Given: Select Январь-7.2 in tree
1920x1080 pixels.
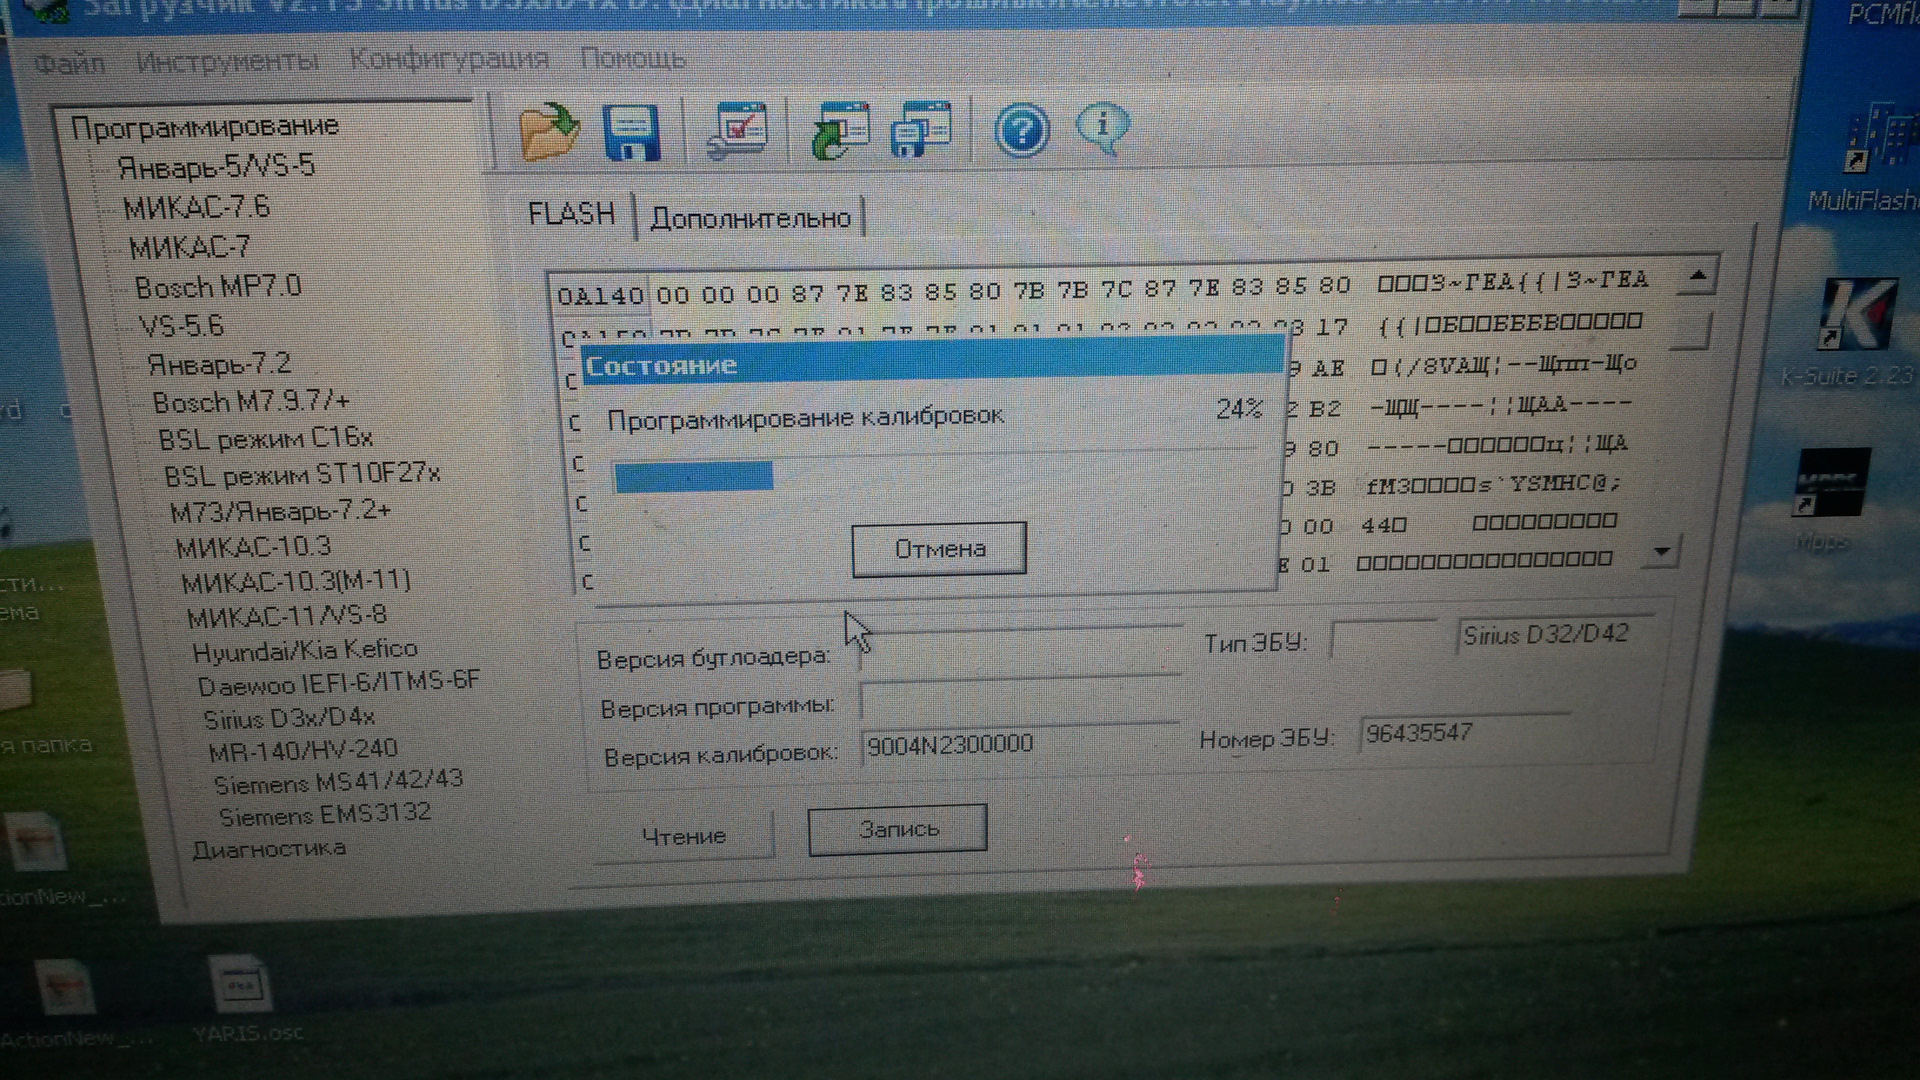Looking at the screenshot, I should (219, 364).
